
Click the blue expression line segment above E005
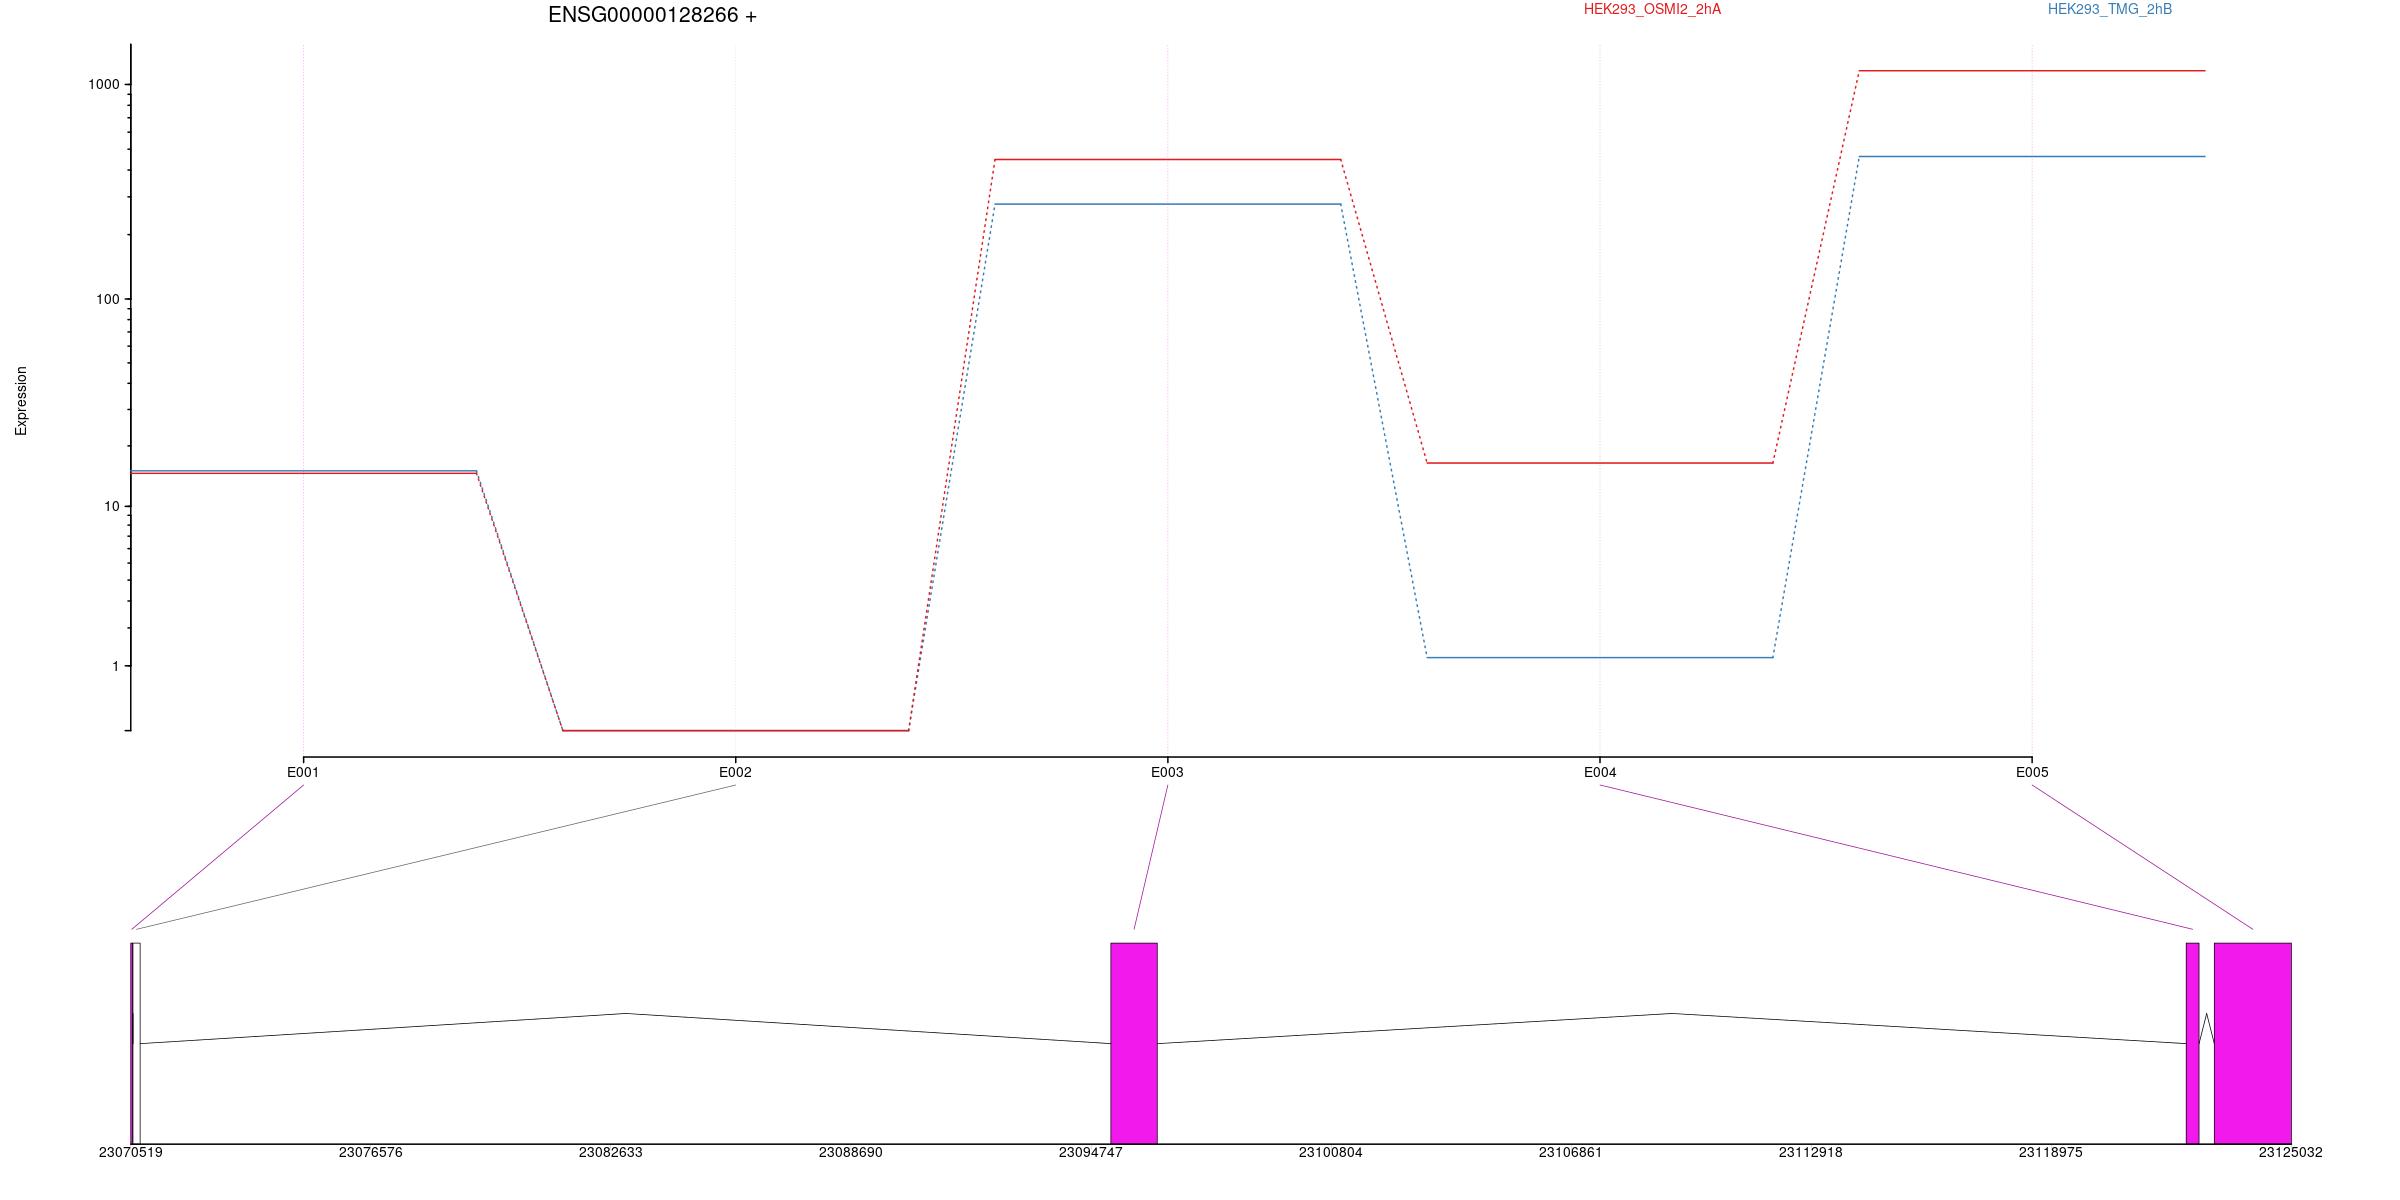point(2032,156)
